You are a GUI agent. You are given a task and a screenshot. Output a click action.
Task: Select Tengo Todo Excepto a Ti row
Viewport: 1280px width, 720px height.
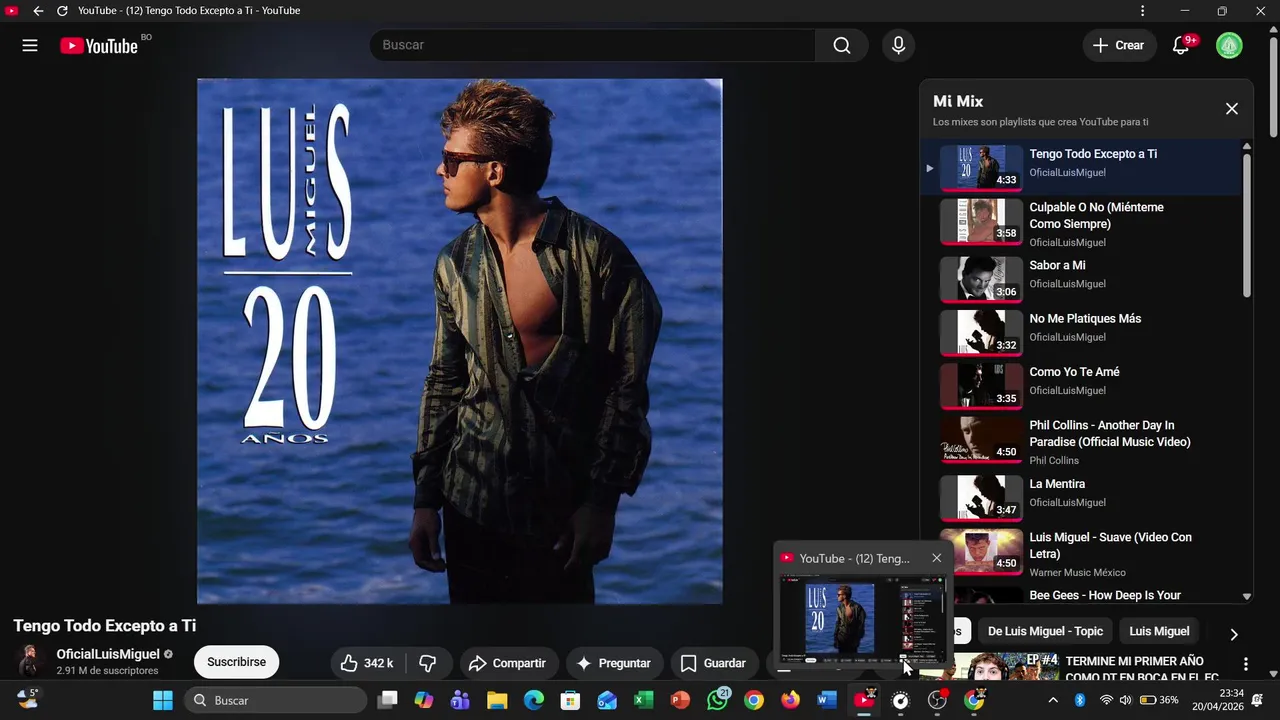[x=1081, y=167]
